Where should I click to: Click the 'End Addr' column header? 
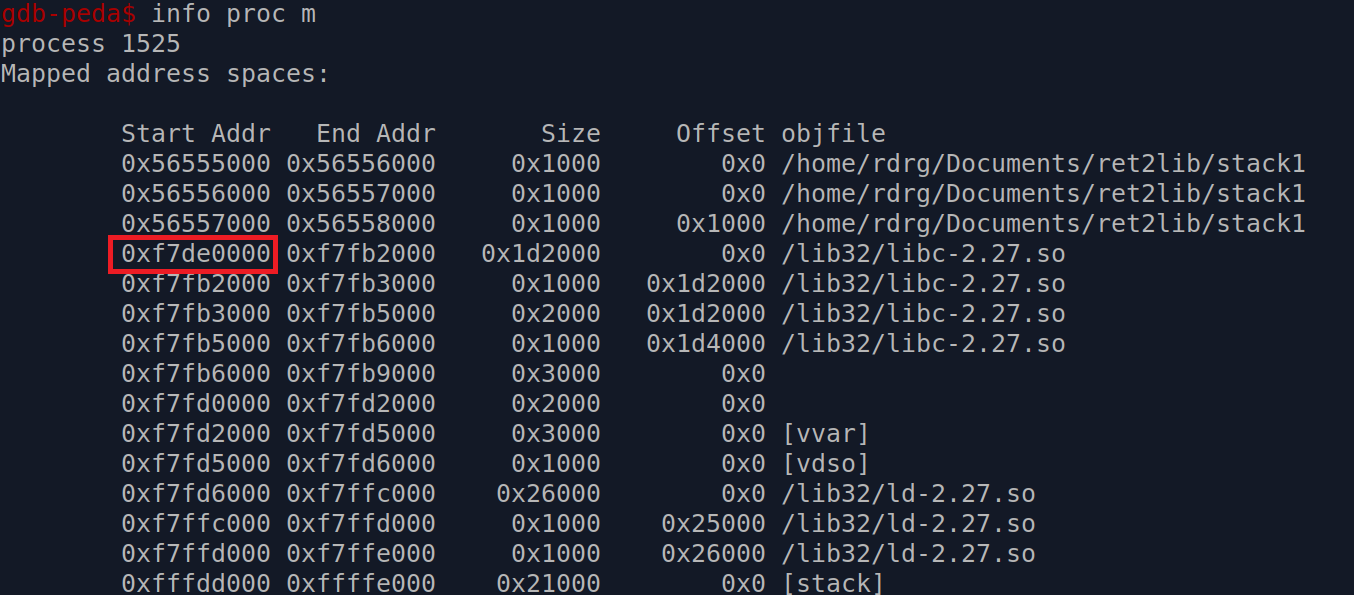376,134
